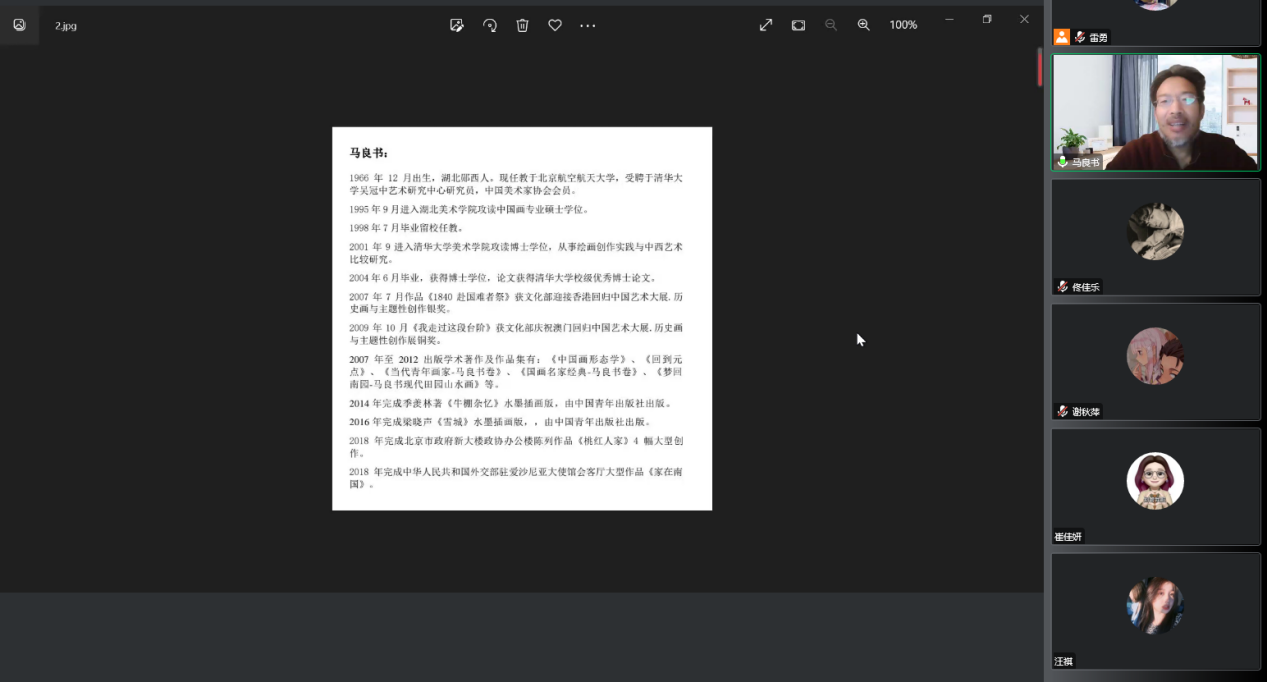Zoom in with the plus magnifier
1267x682 pixels.
(864, 25)
